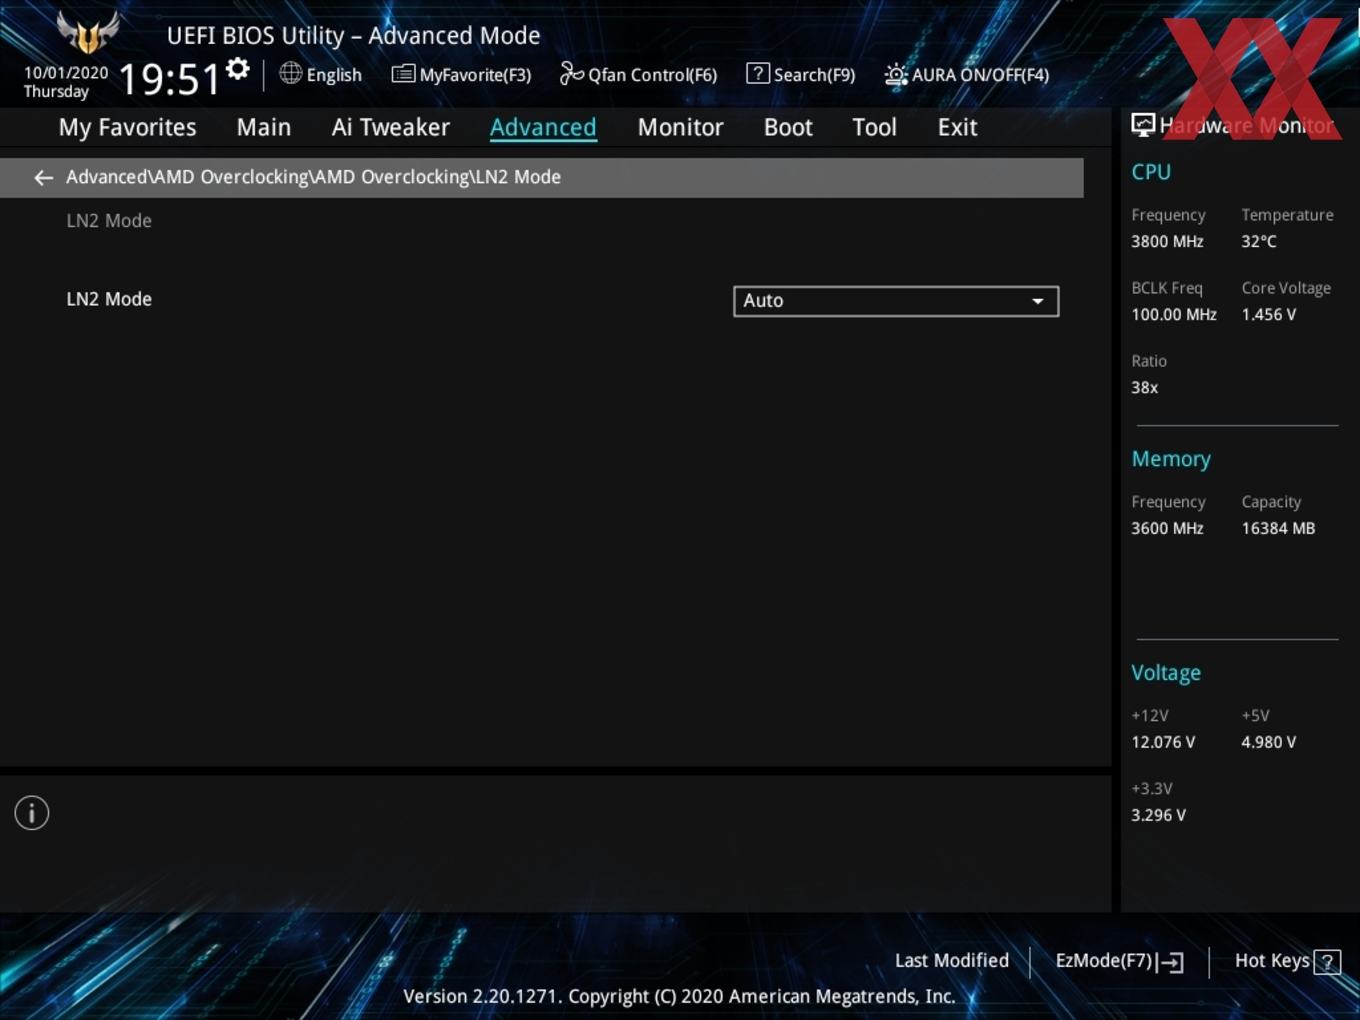Click the TUF logo emblem
The height and width of the screenshot is (1020, 1360).
pyautogui.click(x=88, y=32)
